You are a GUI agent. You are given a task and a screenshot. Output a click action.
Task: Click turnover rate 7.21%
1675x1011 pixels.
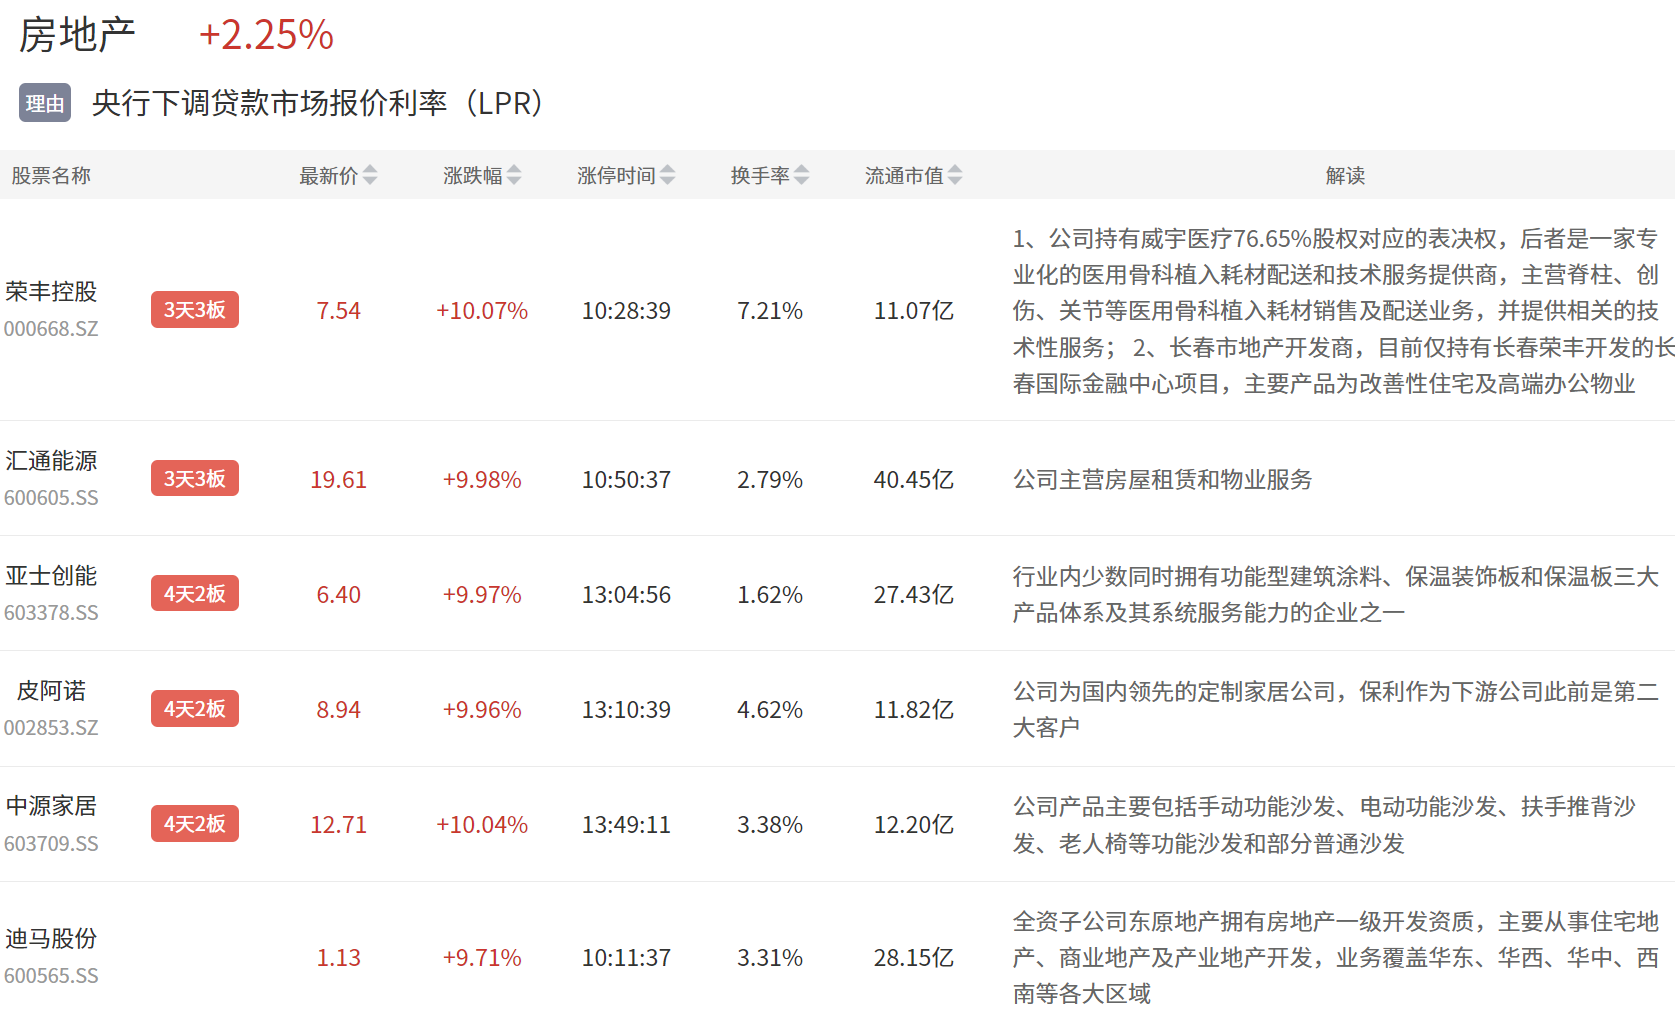770,311
